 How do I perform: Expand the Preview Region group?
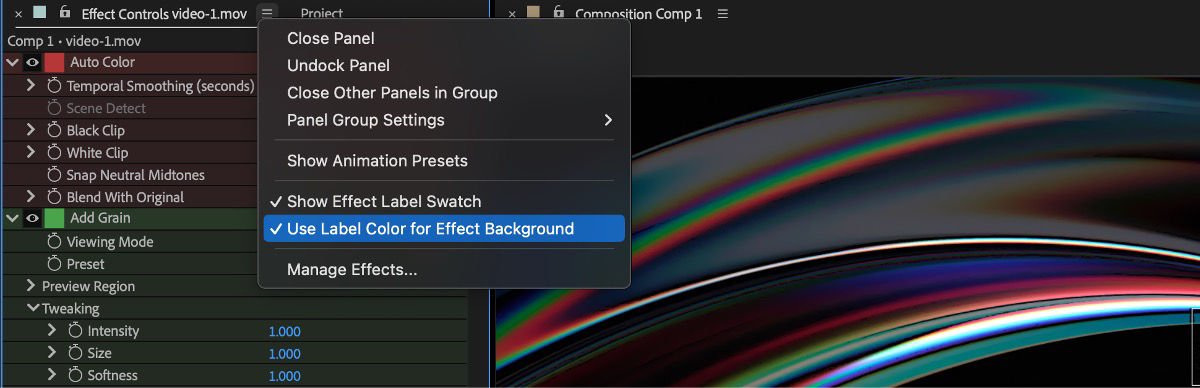click(x=31, y=286)
